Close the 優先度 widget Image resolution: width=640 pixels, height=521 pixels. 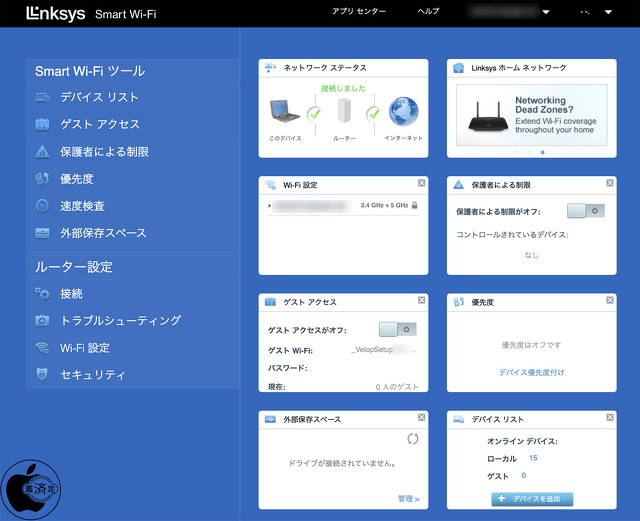(x=610, y=300)
